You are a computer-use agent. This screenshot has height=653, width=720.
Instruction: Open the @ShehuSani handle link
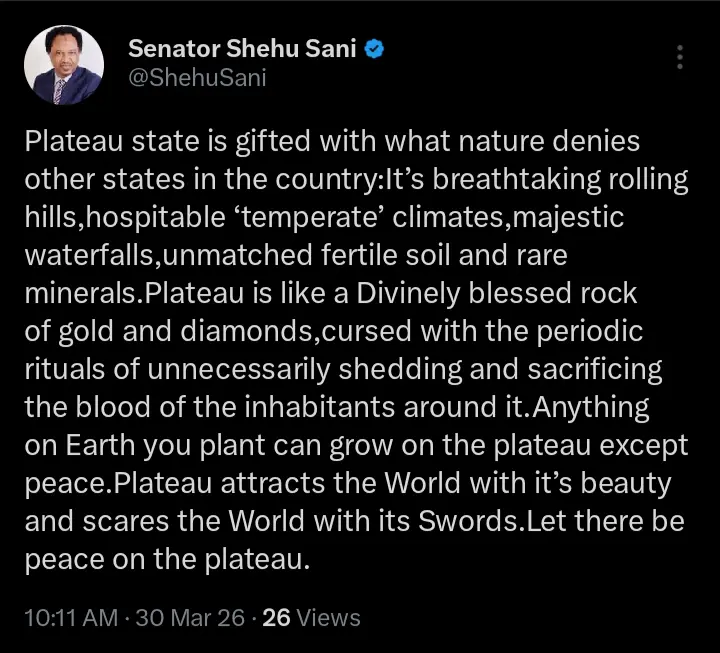[197, 78]
